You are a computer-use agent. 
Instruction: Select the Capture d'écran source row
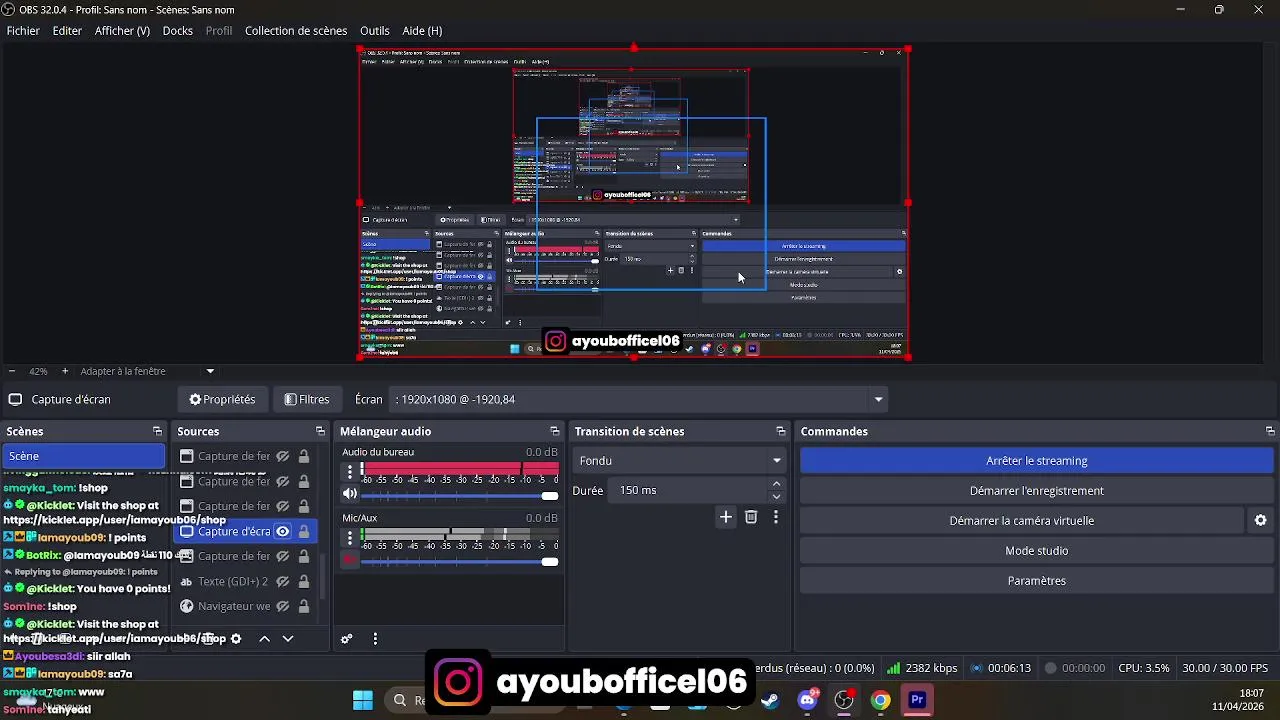click(x=246, y=531)
